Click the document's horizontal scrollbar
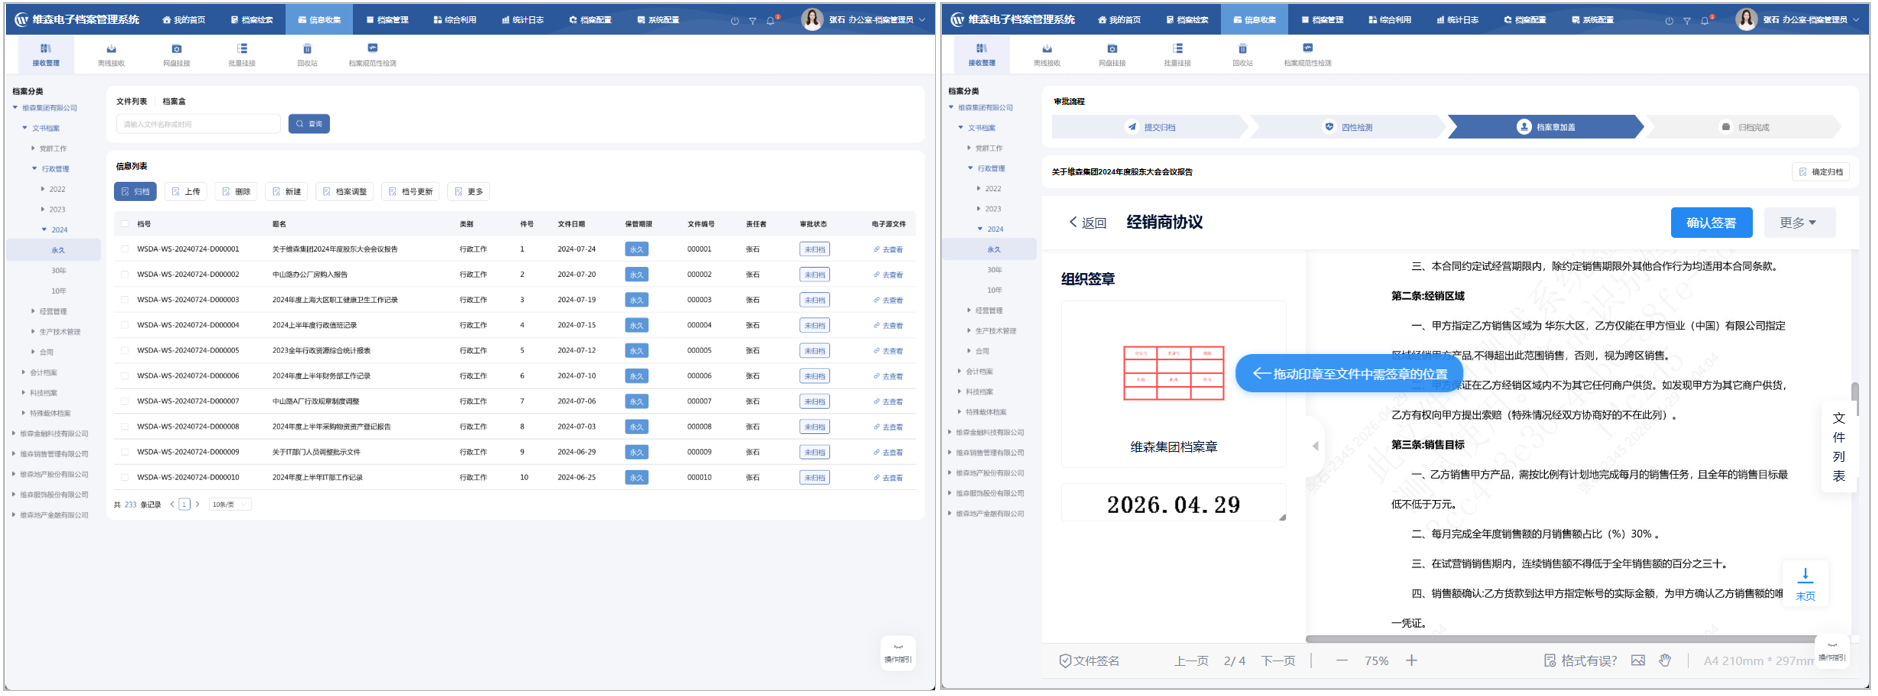The width and height of the screenshot is (1878, 696). tap(1560, 639)
